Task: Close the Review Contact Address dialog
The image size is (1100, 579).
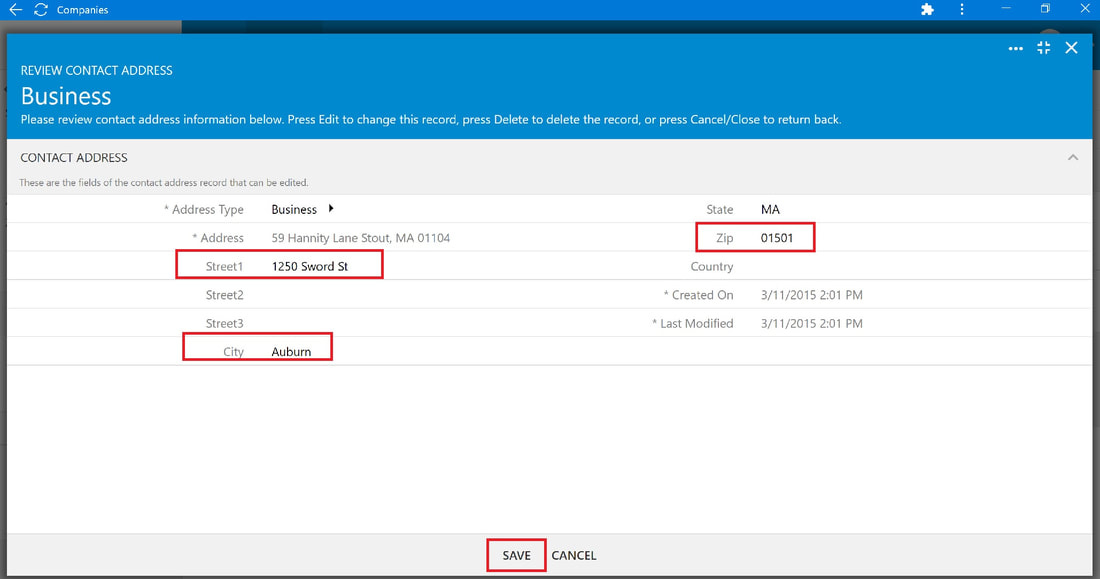Action: 1071,48
